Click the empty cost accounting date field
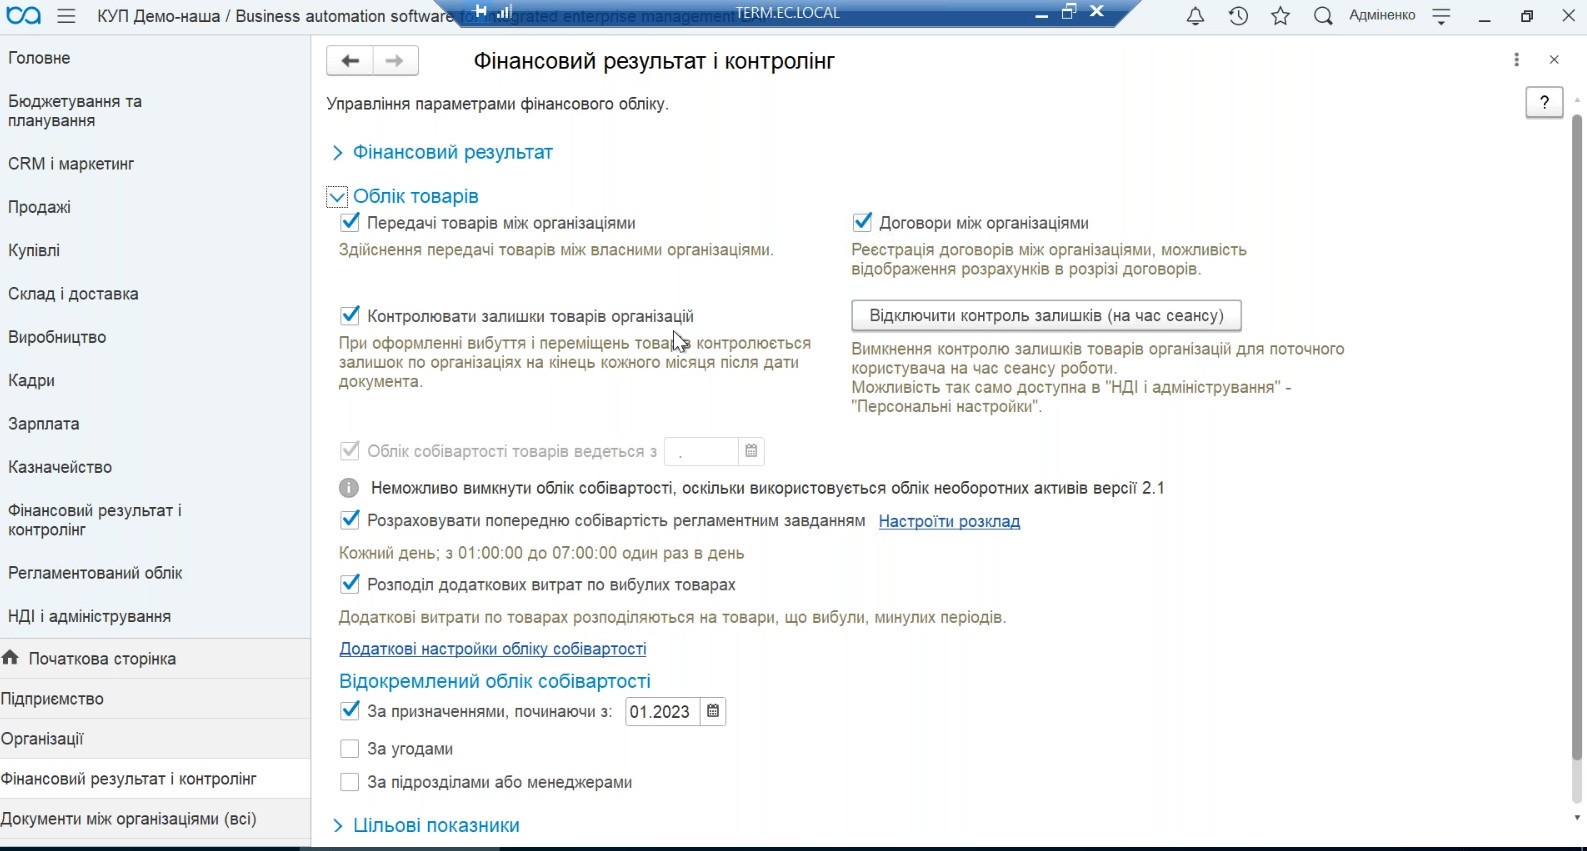 [701, 451]
